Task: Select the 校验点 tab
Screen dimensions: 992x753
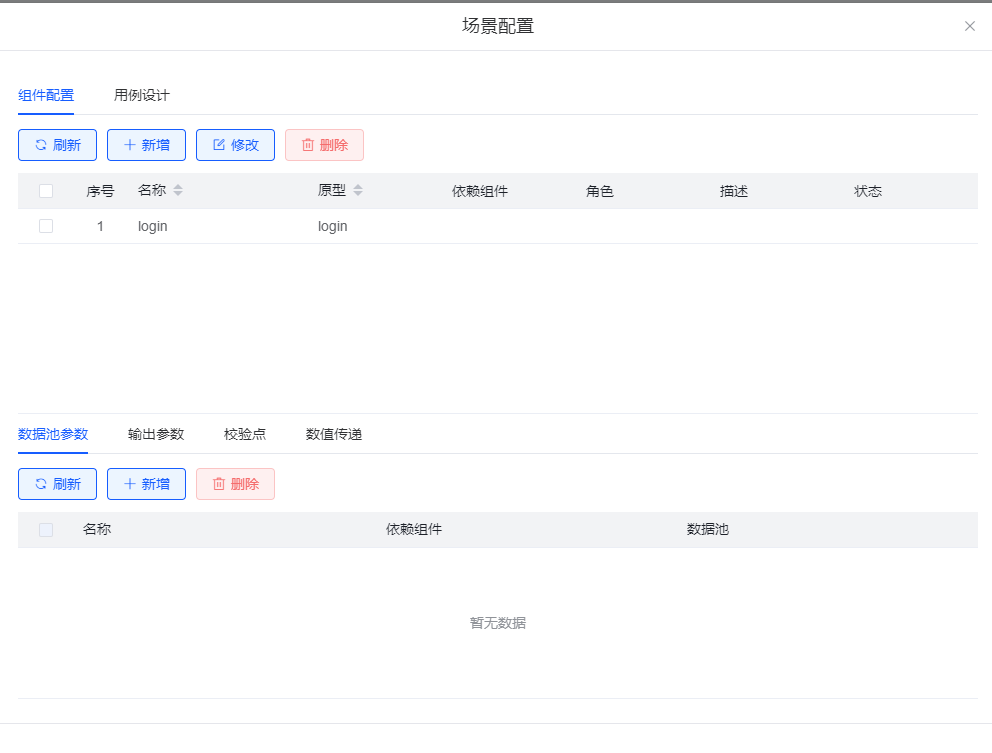Action: click(x=245, y=434)
